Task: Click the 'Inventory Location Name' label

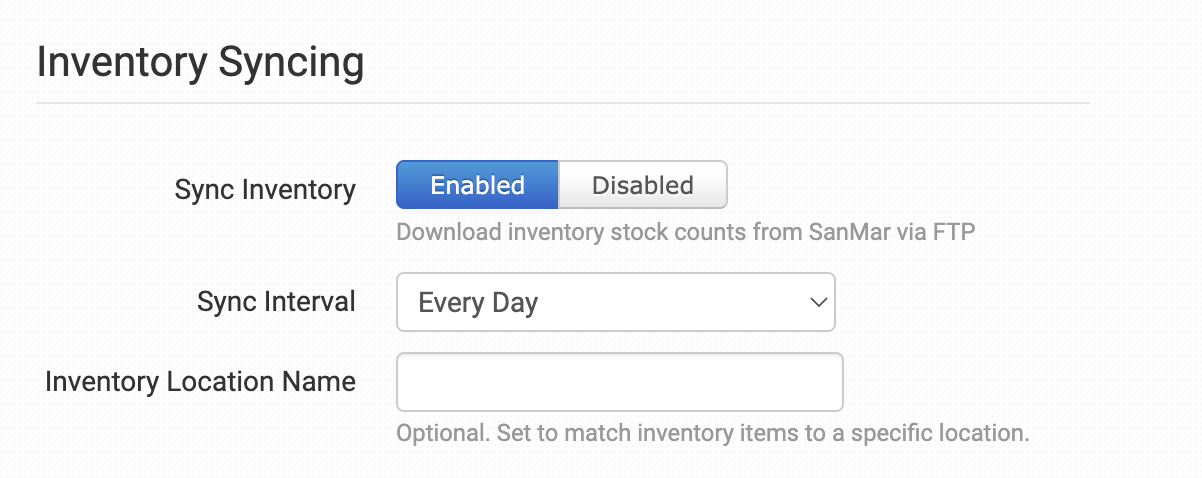Action: [200, 381]
